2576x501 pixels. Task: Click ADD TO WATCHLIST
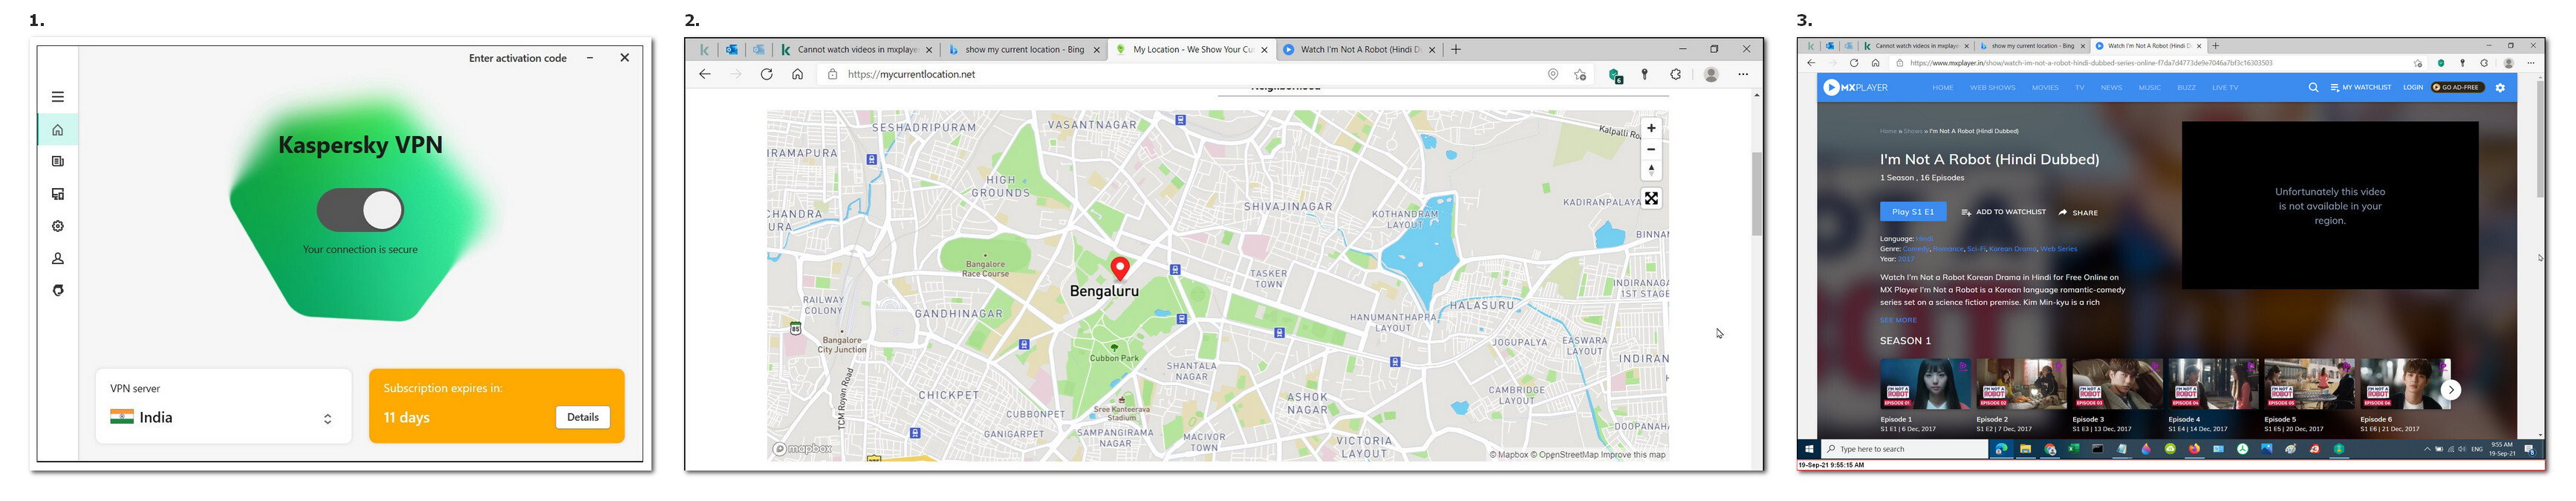click(2003, 212)
